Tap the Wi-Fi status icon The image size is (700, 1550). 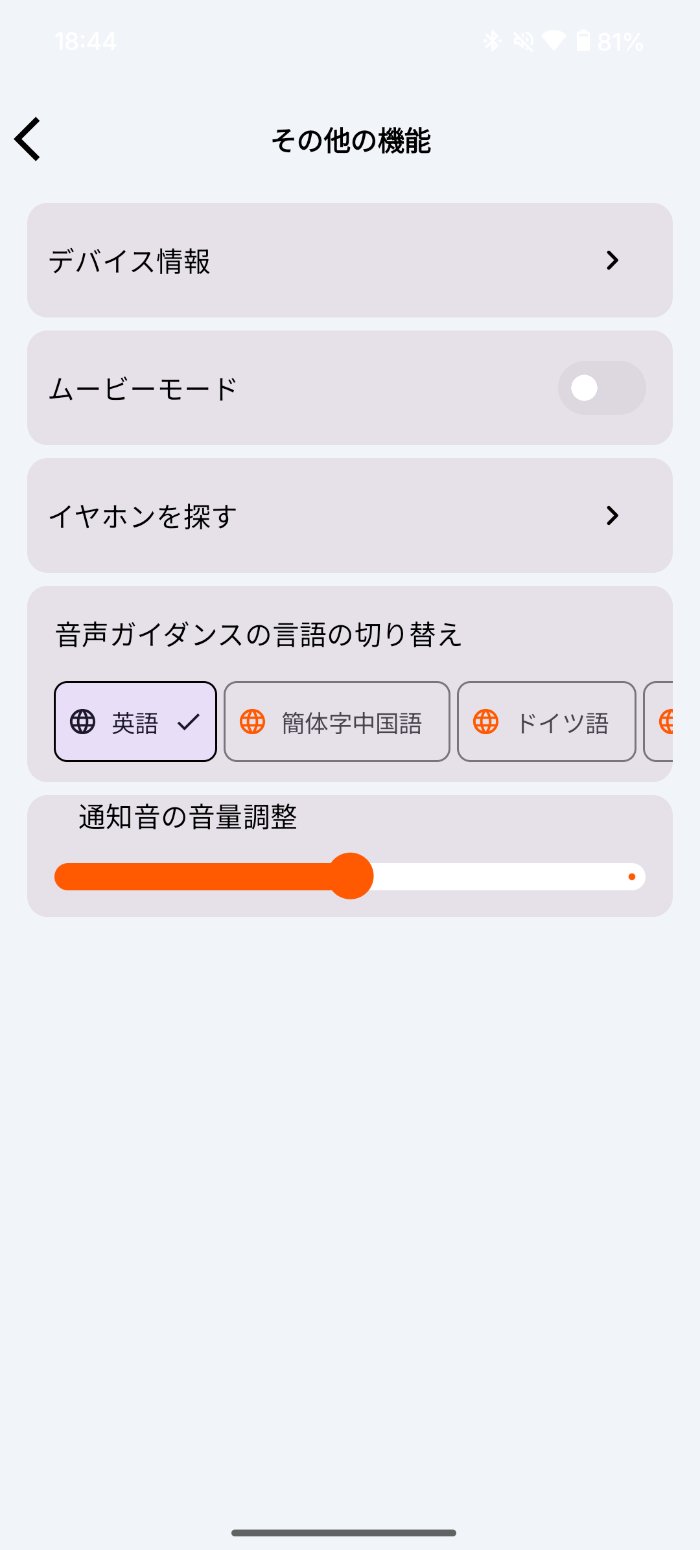coord(553,41)
